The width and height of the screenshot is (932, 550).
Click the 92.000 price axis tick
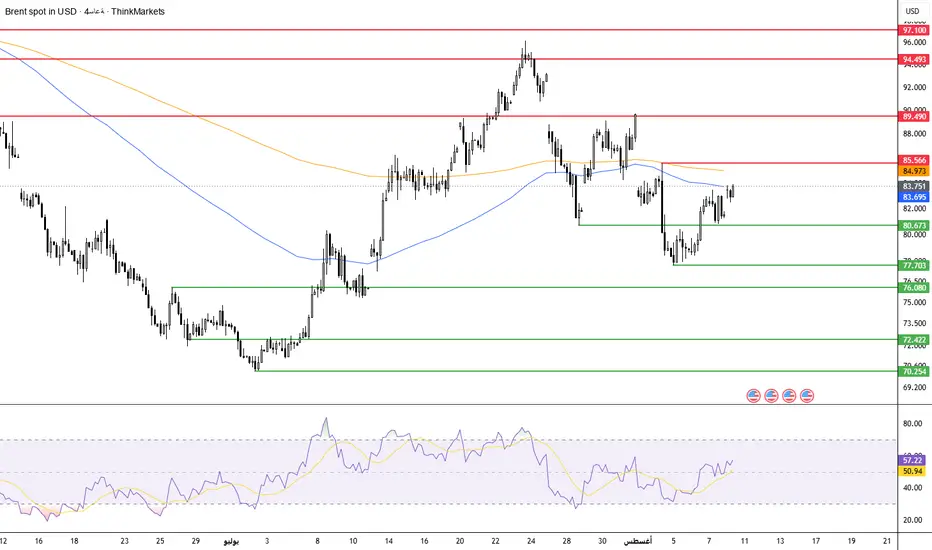click(x=914, y=87)
